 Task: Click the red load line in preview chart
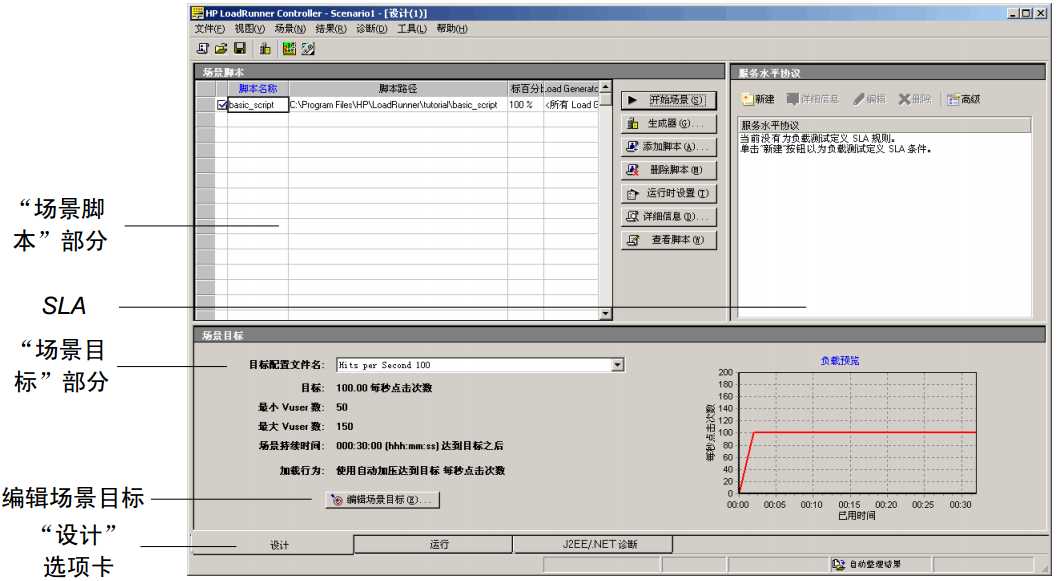tap(864, 432)
